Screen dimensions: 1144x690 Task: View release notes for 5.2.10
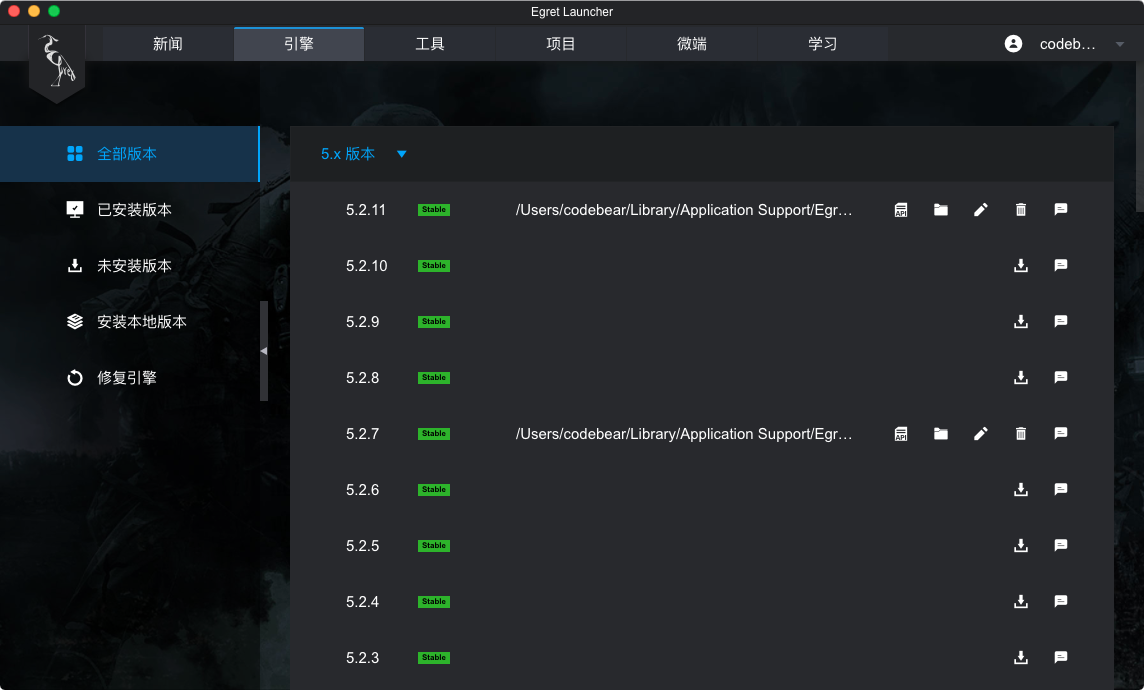(1061, 265)
